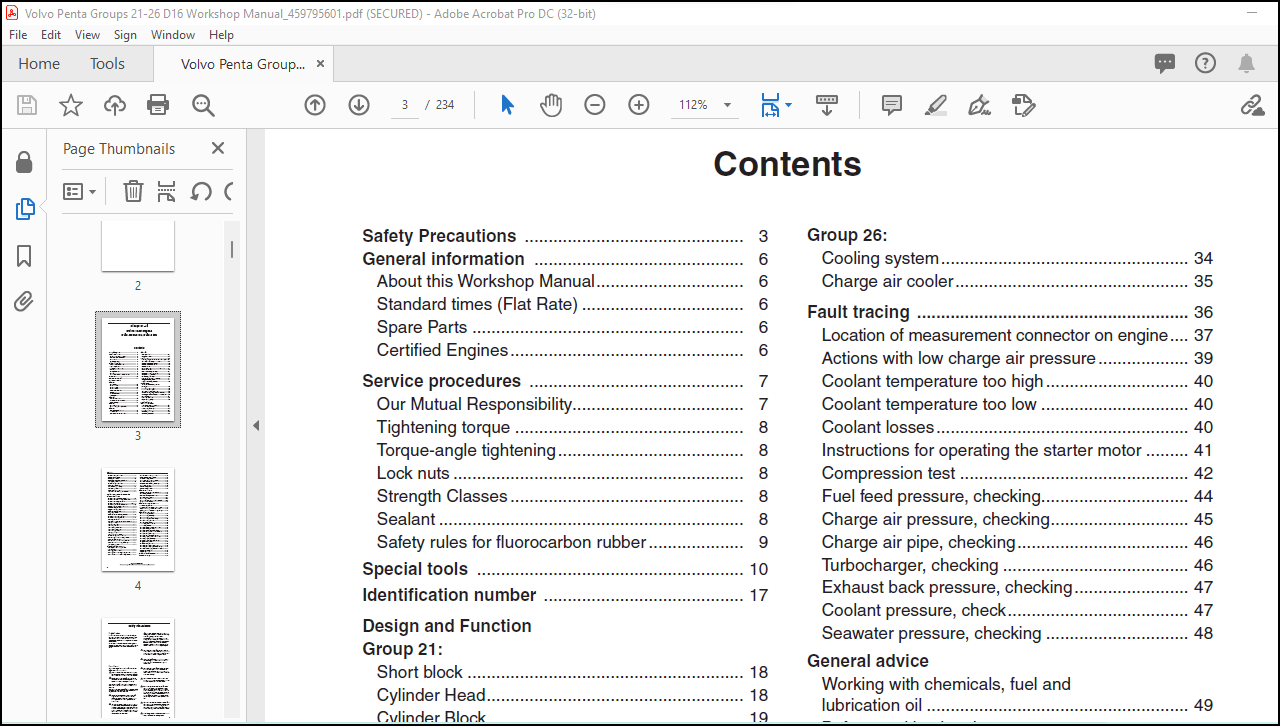Screen dimensions: 1280x726
Task: Click the thumbnails panel scrollbar
Action: 232,250
